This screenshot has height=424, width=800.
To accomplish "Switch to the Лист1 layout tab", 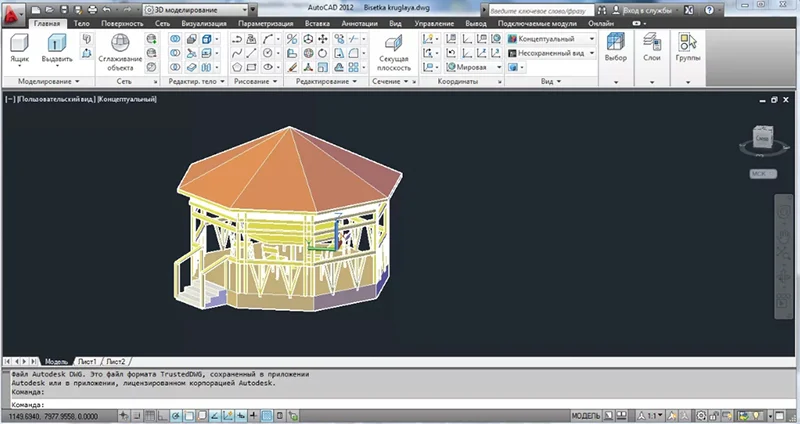I will (85, 359).
